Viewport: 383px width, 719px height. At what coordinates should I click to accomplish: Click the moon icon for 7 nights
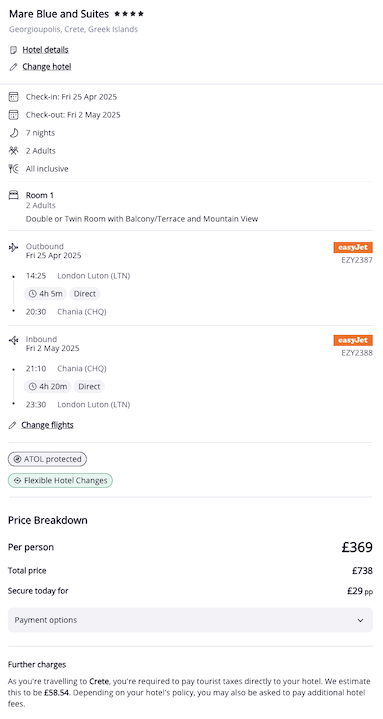coord(13,133)
